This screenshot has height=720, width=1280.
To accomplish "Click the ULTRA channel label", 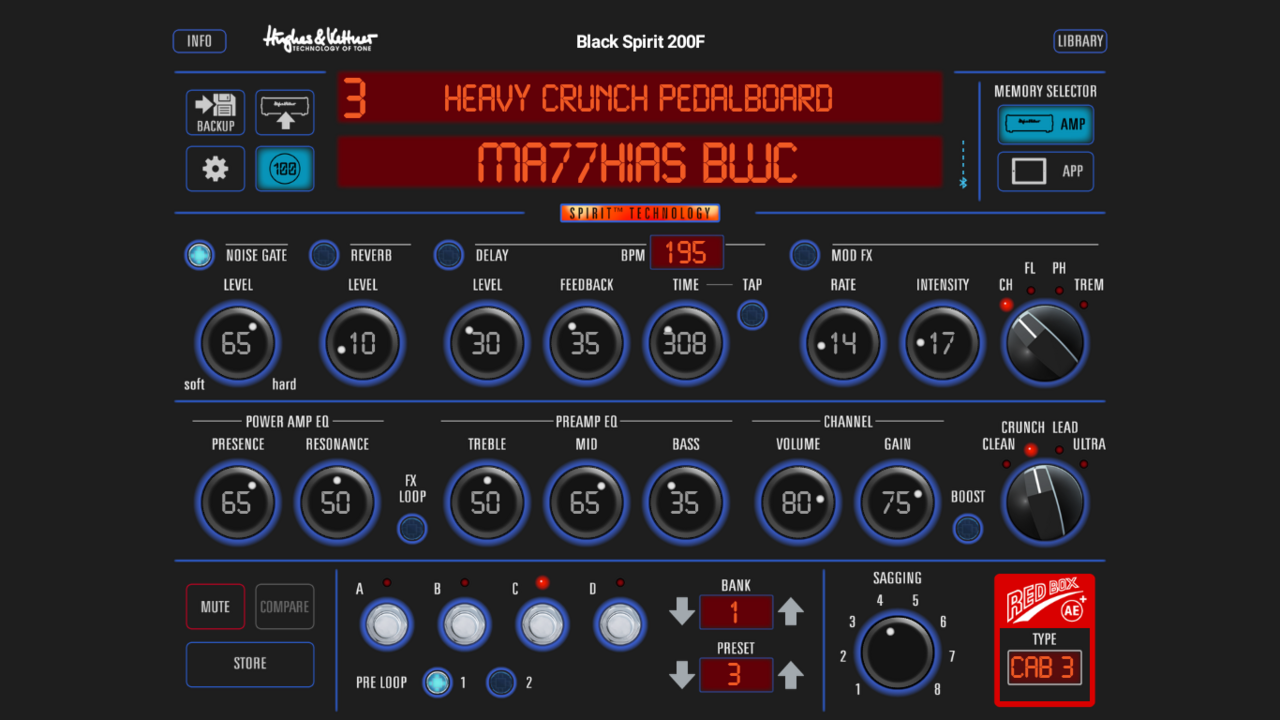I will (x=1089, y=444).
